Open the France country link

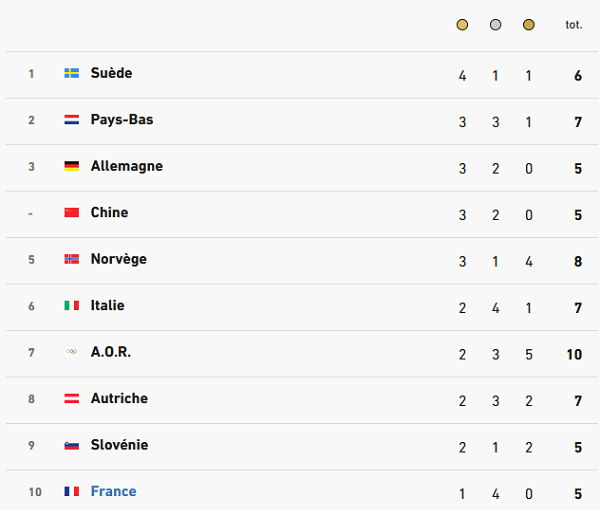(x=113, y=491)
